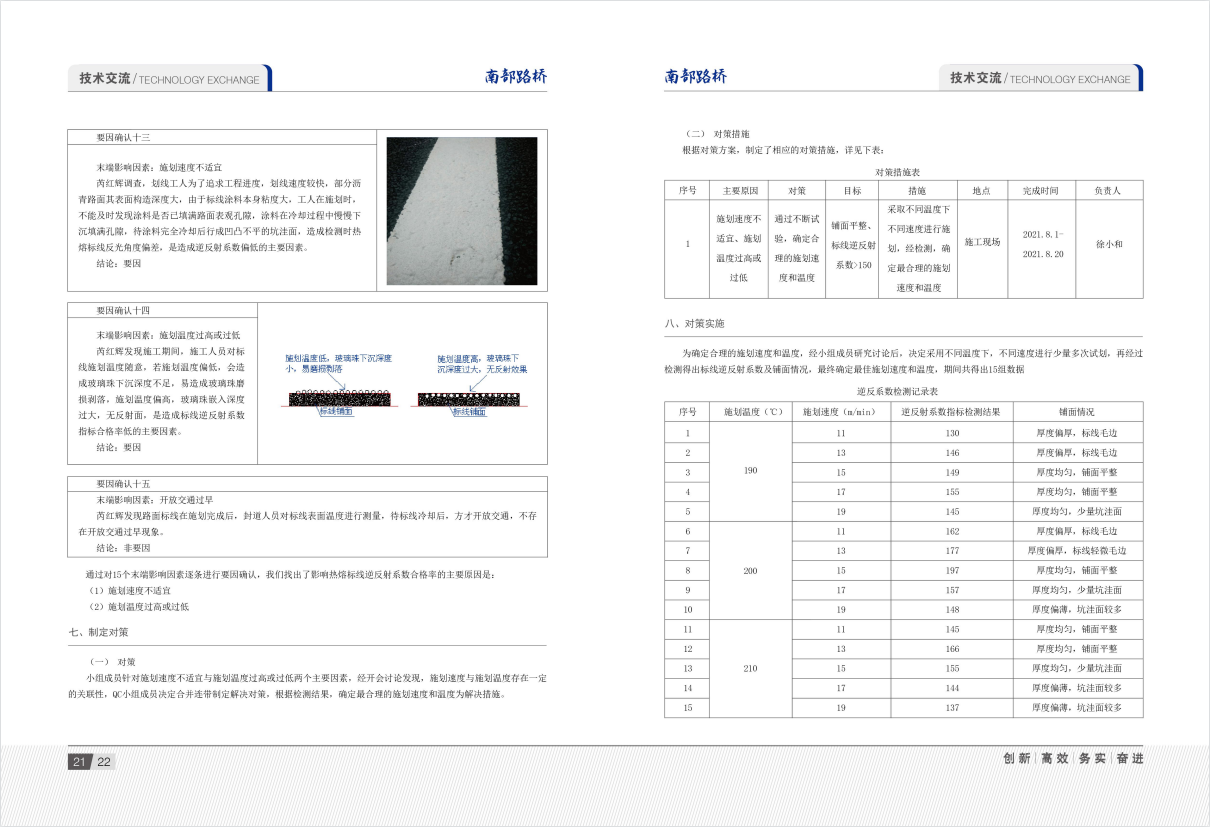Select the retroreflection result "197"
The width and height of the screenshot is (1210, 827).
pyautogui.click(x=952, y=570)
